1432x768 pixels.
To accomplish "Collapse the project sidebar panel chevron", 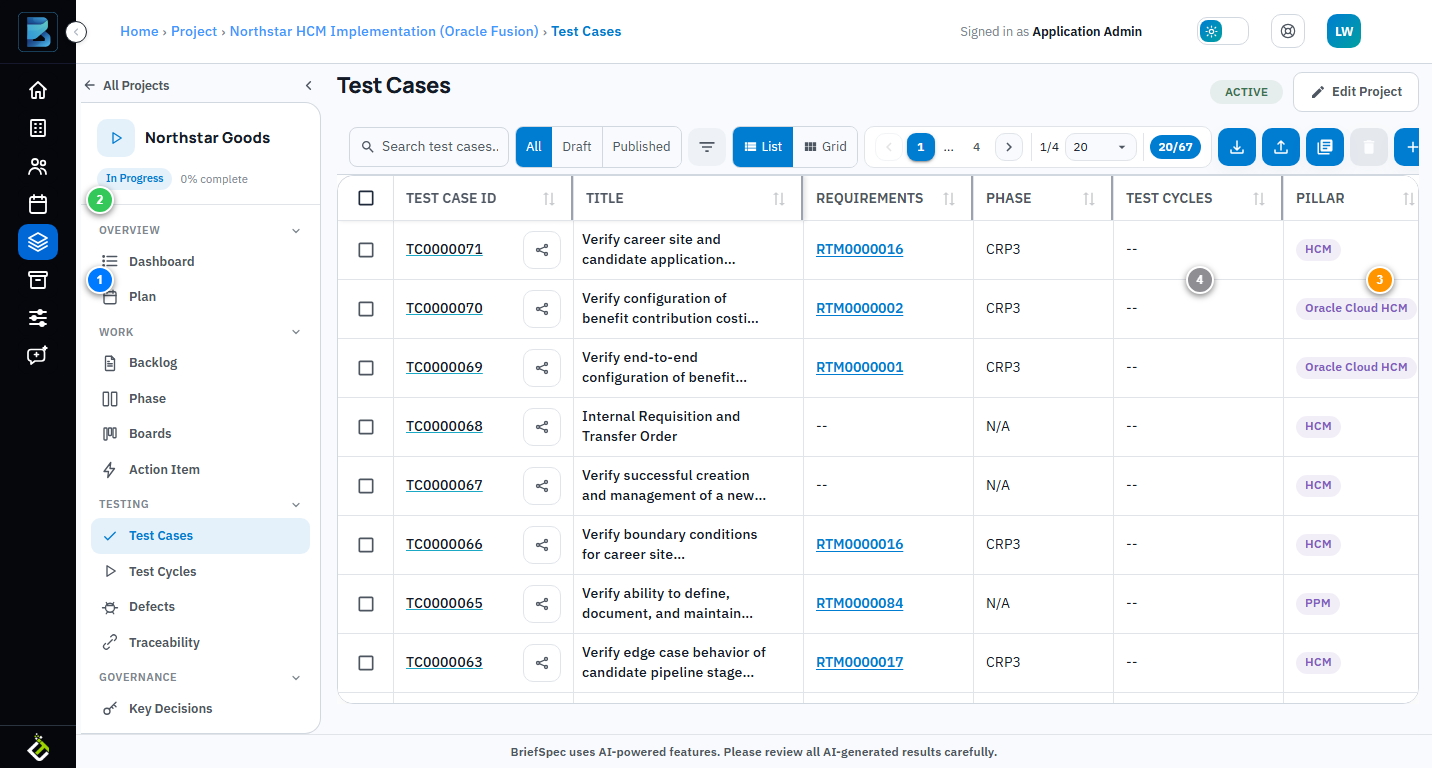I will pos(309,86).
